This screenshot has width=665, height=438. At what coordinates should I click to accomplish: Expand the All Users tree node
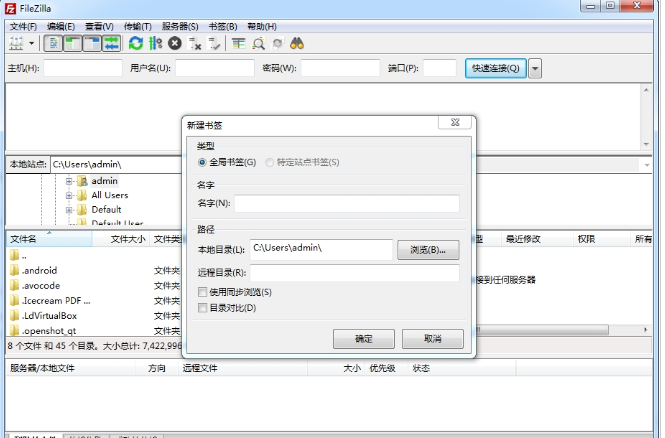click(69, 195)
